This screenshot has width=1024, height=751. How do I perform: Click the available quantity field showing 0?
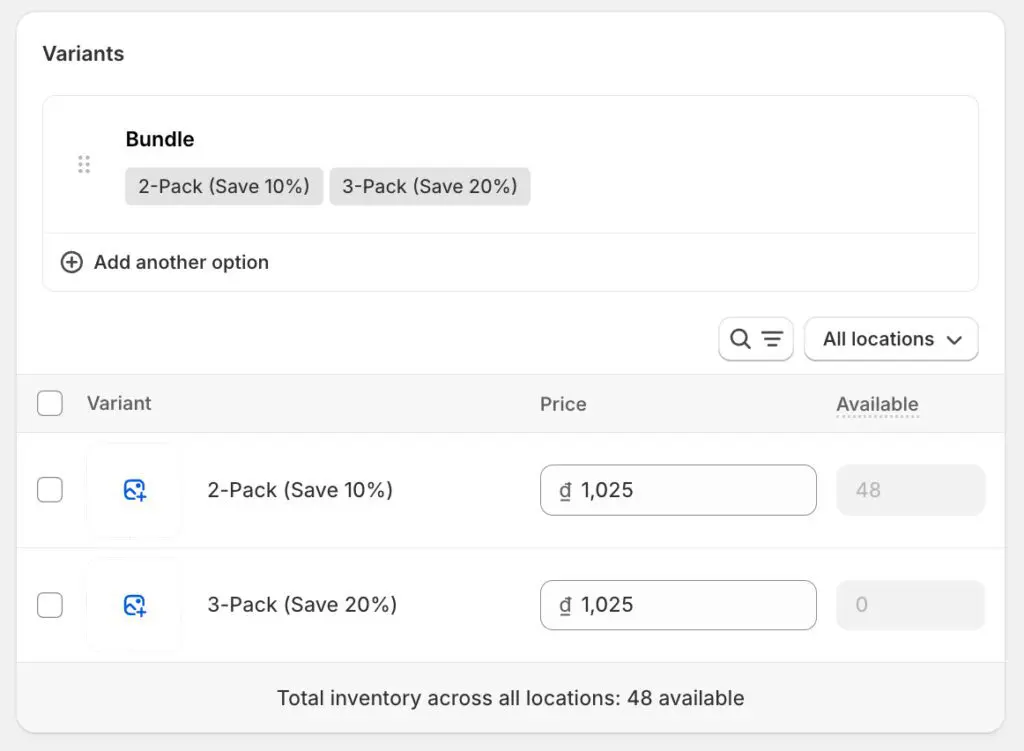click(910, 605)
